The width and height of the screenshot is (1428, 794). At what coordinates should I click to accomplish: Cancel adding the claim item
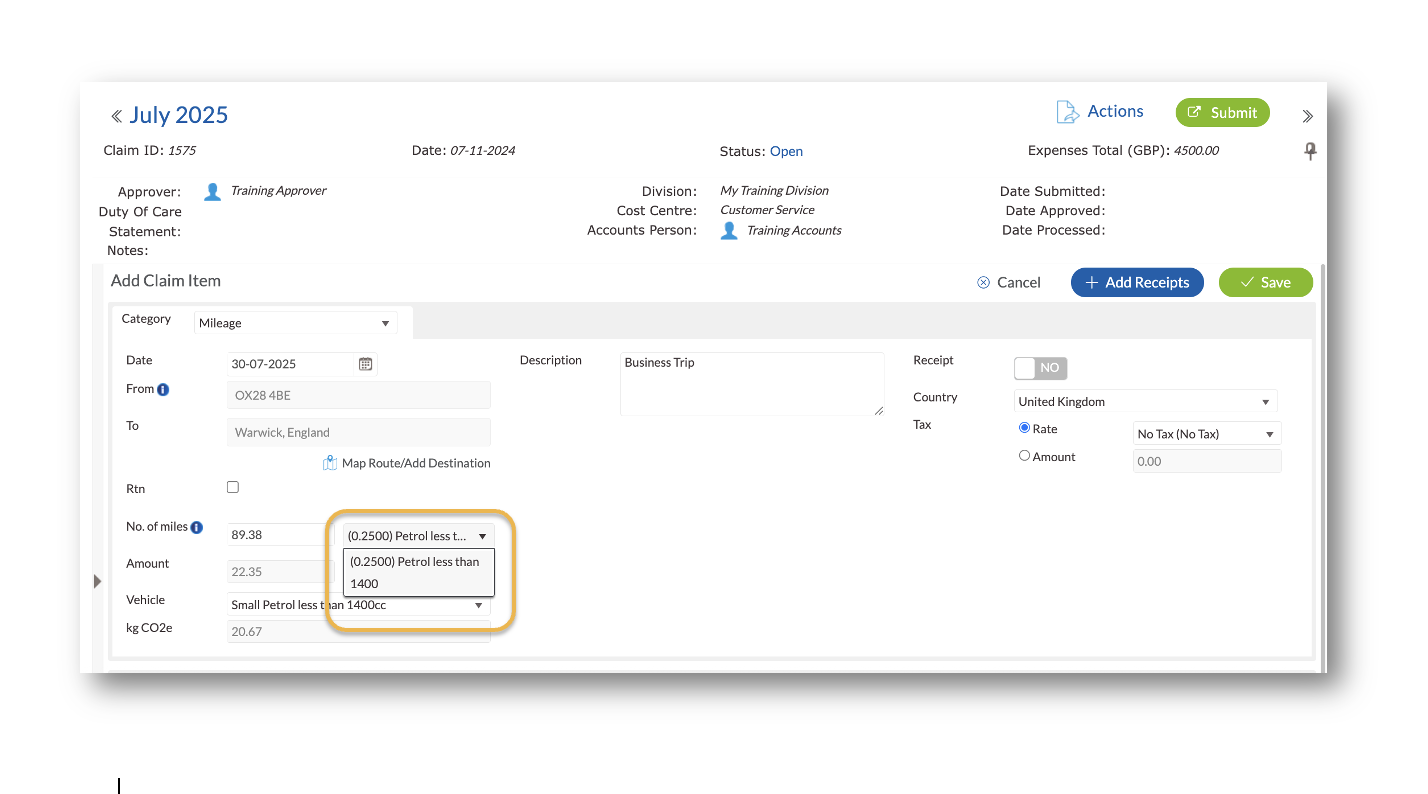[x=1009, y=283]
